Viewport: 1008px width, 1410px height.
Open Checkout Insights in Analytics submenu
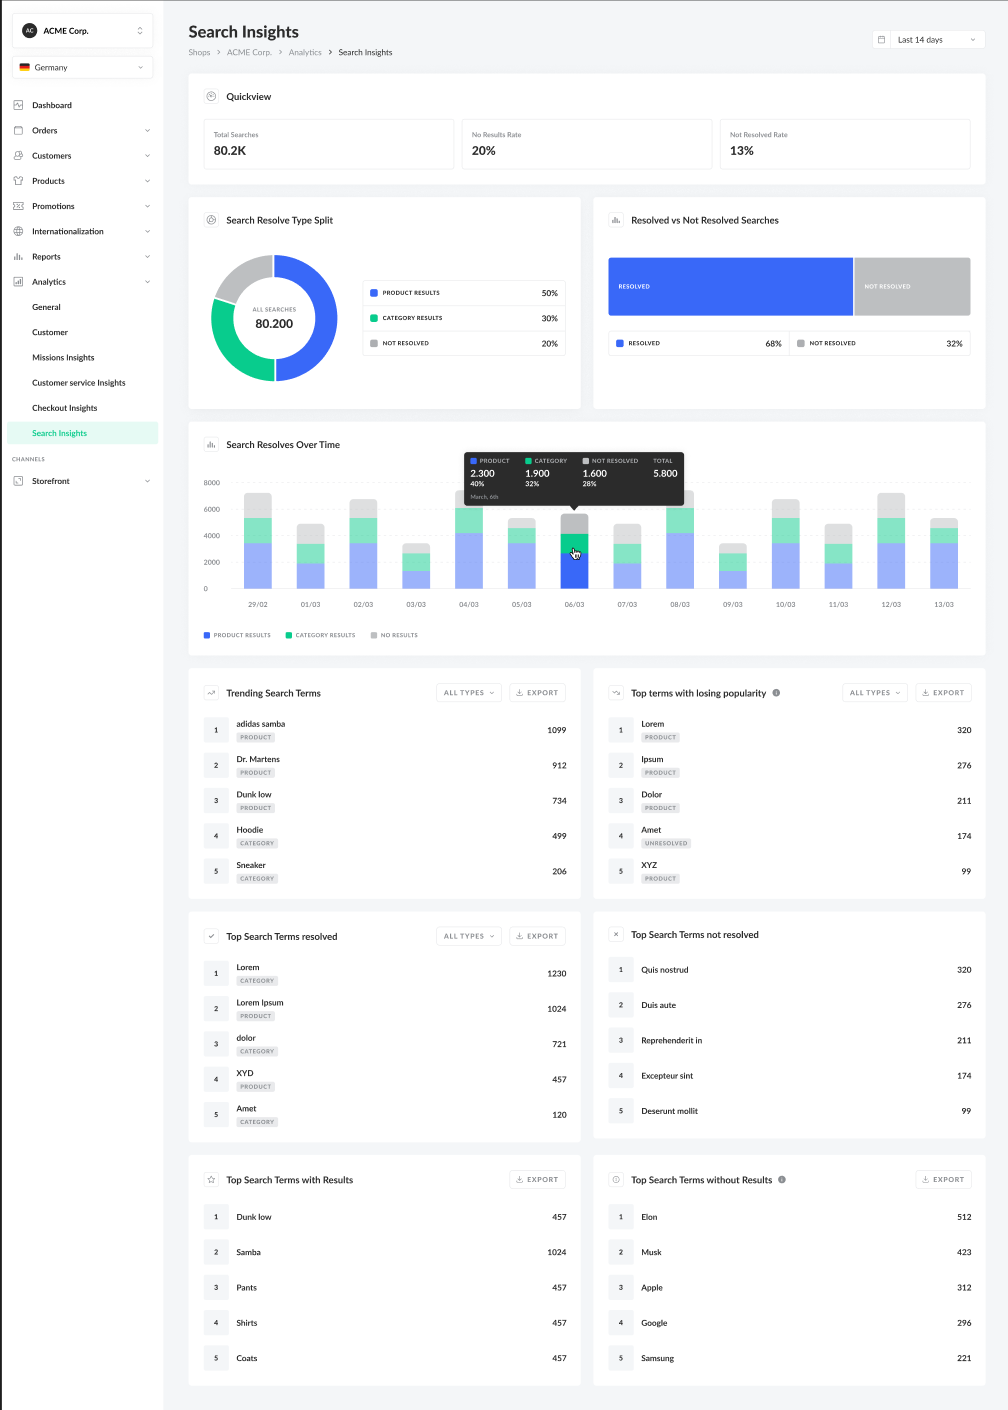[65, 408]
